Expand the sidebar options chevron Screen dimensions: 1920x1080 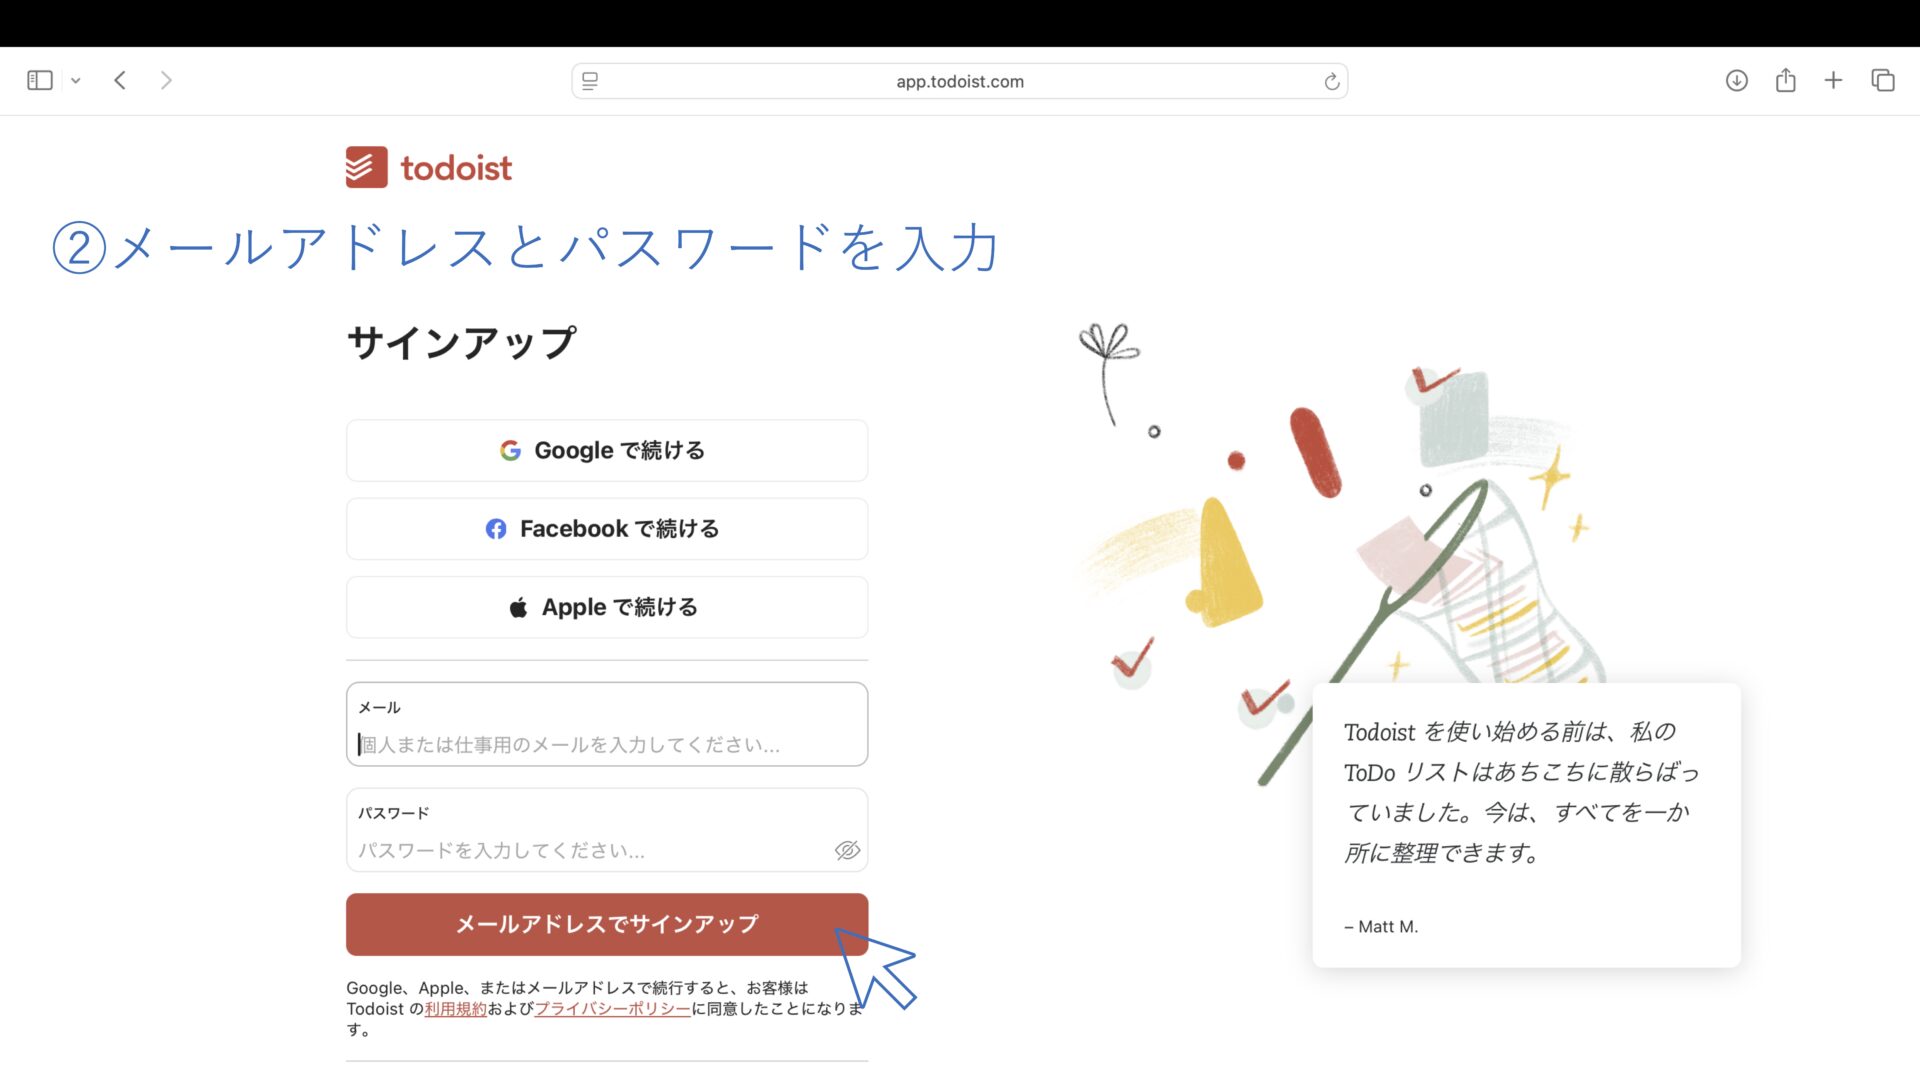(77, 80)
